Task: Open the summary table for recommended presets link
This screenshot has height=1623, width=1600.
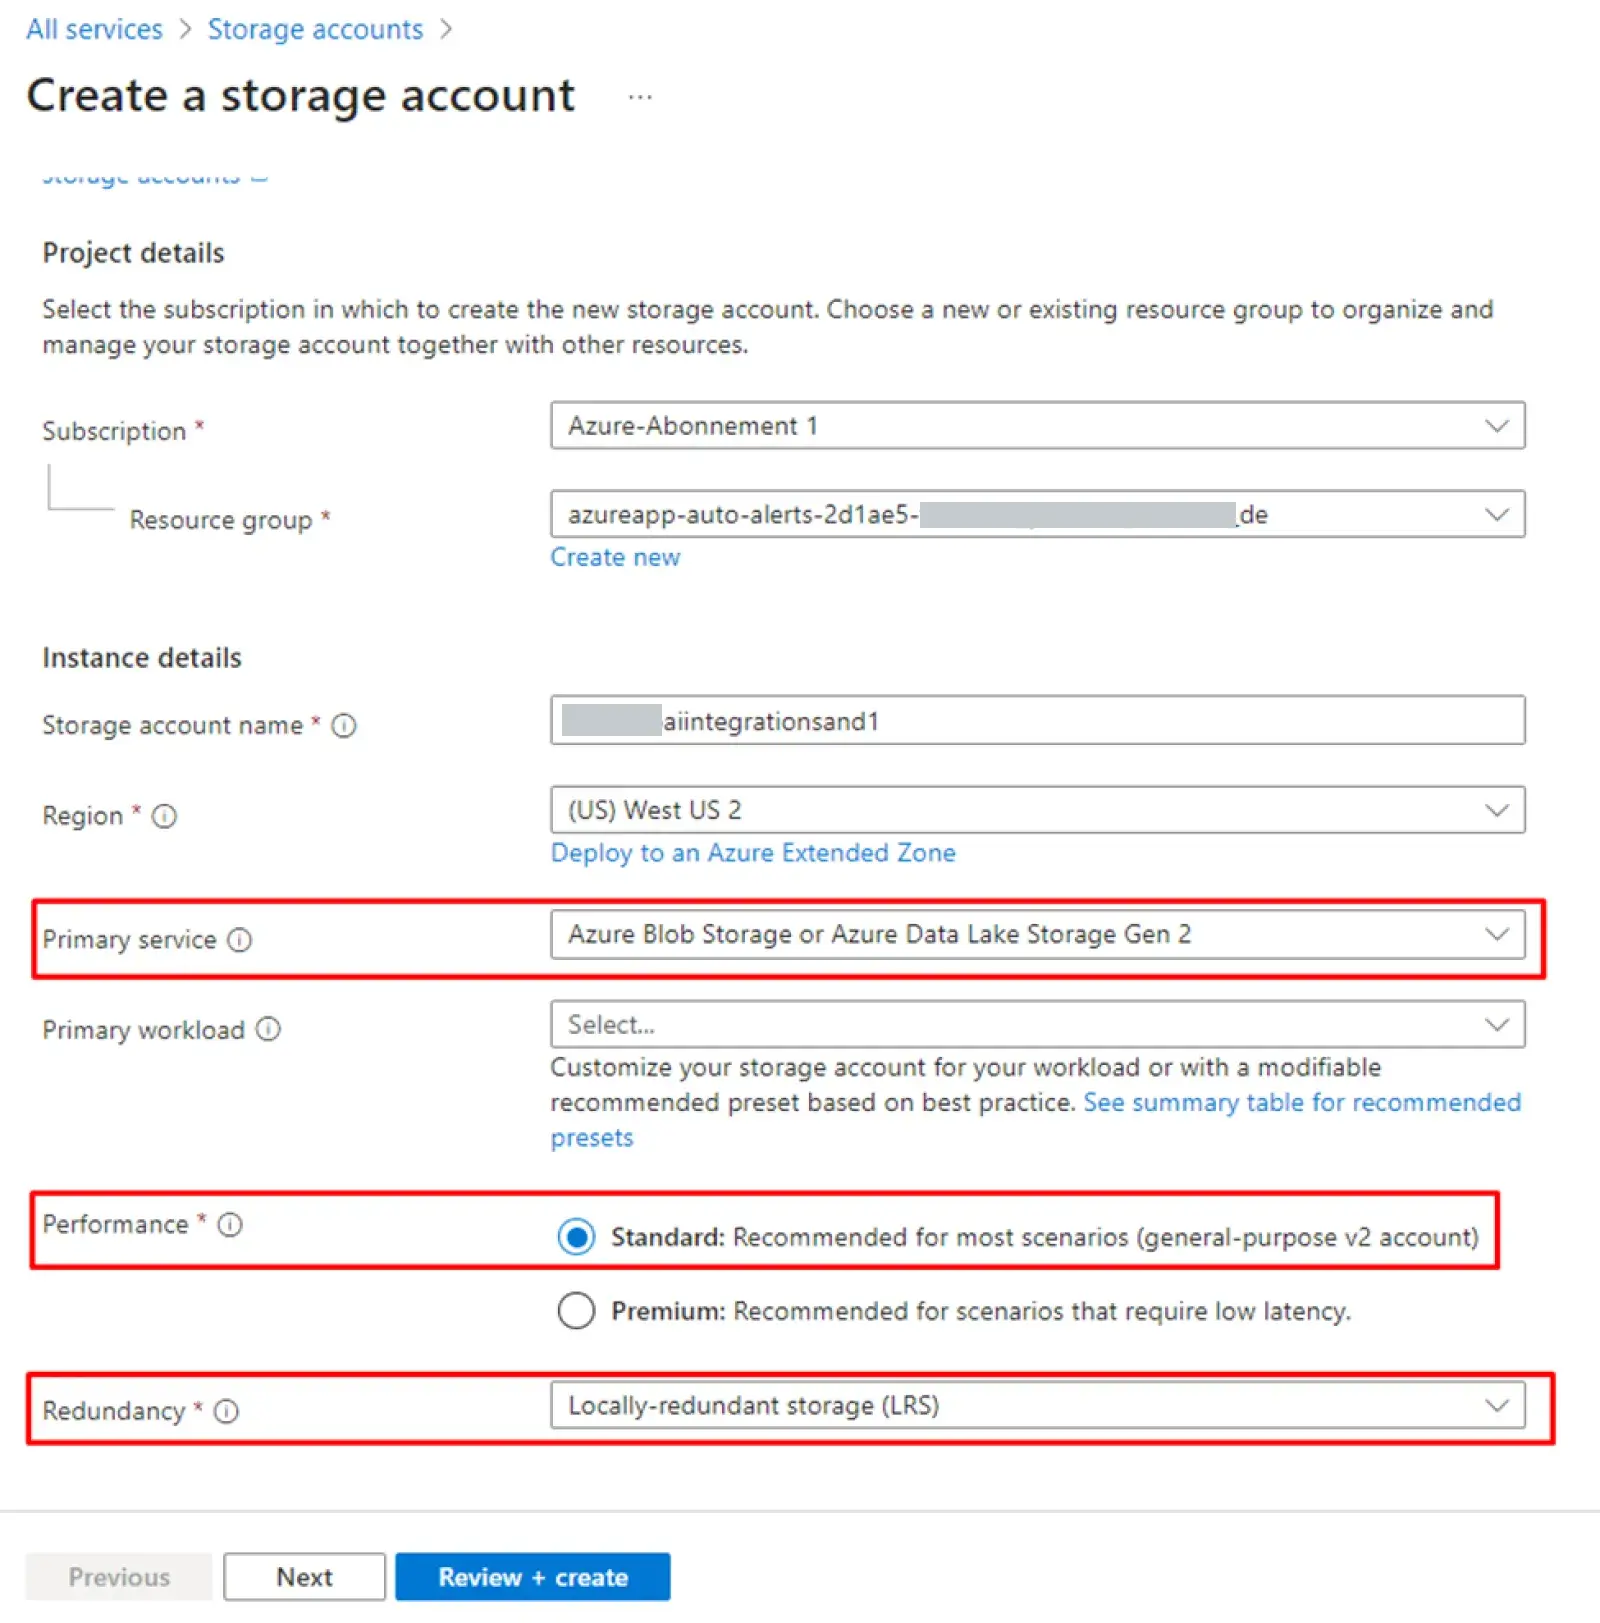Action: coord(1302,1103)
